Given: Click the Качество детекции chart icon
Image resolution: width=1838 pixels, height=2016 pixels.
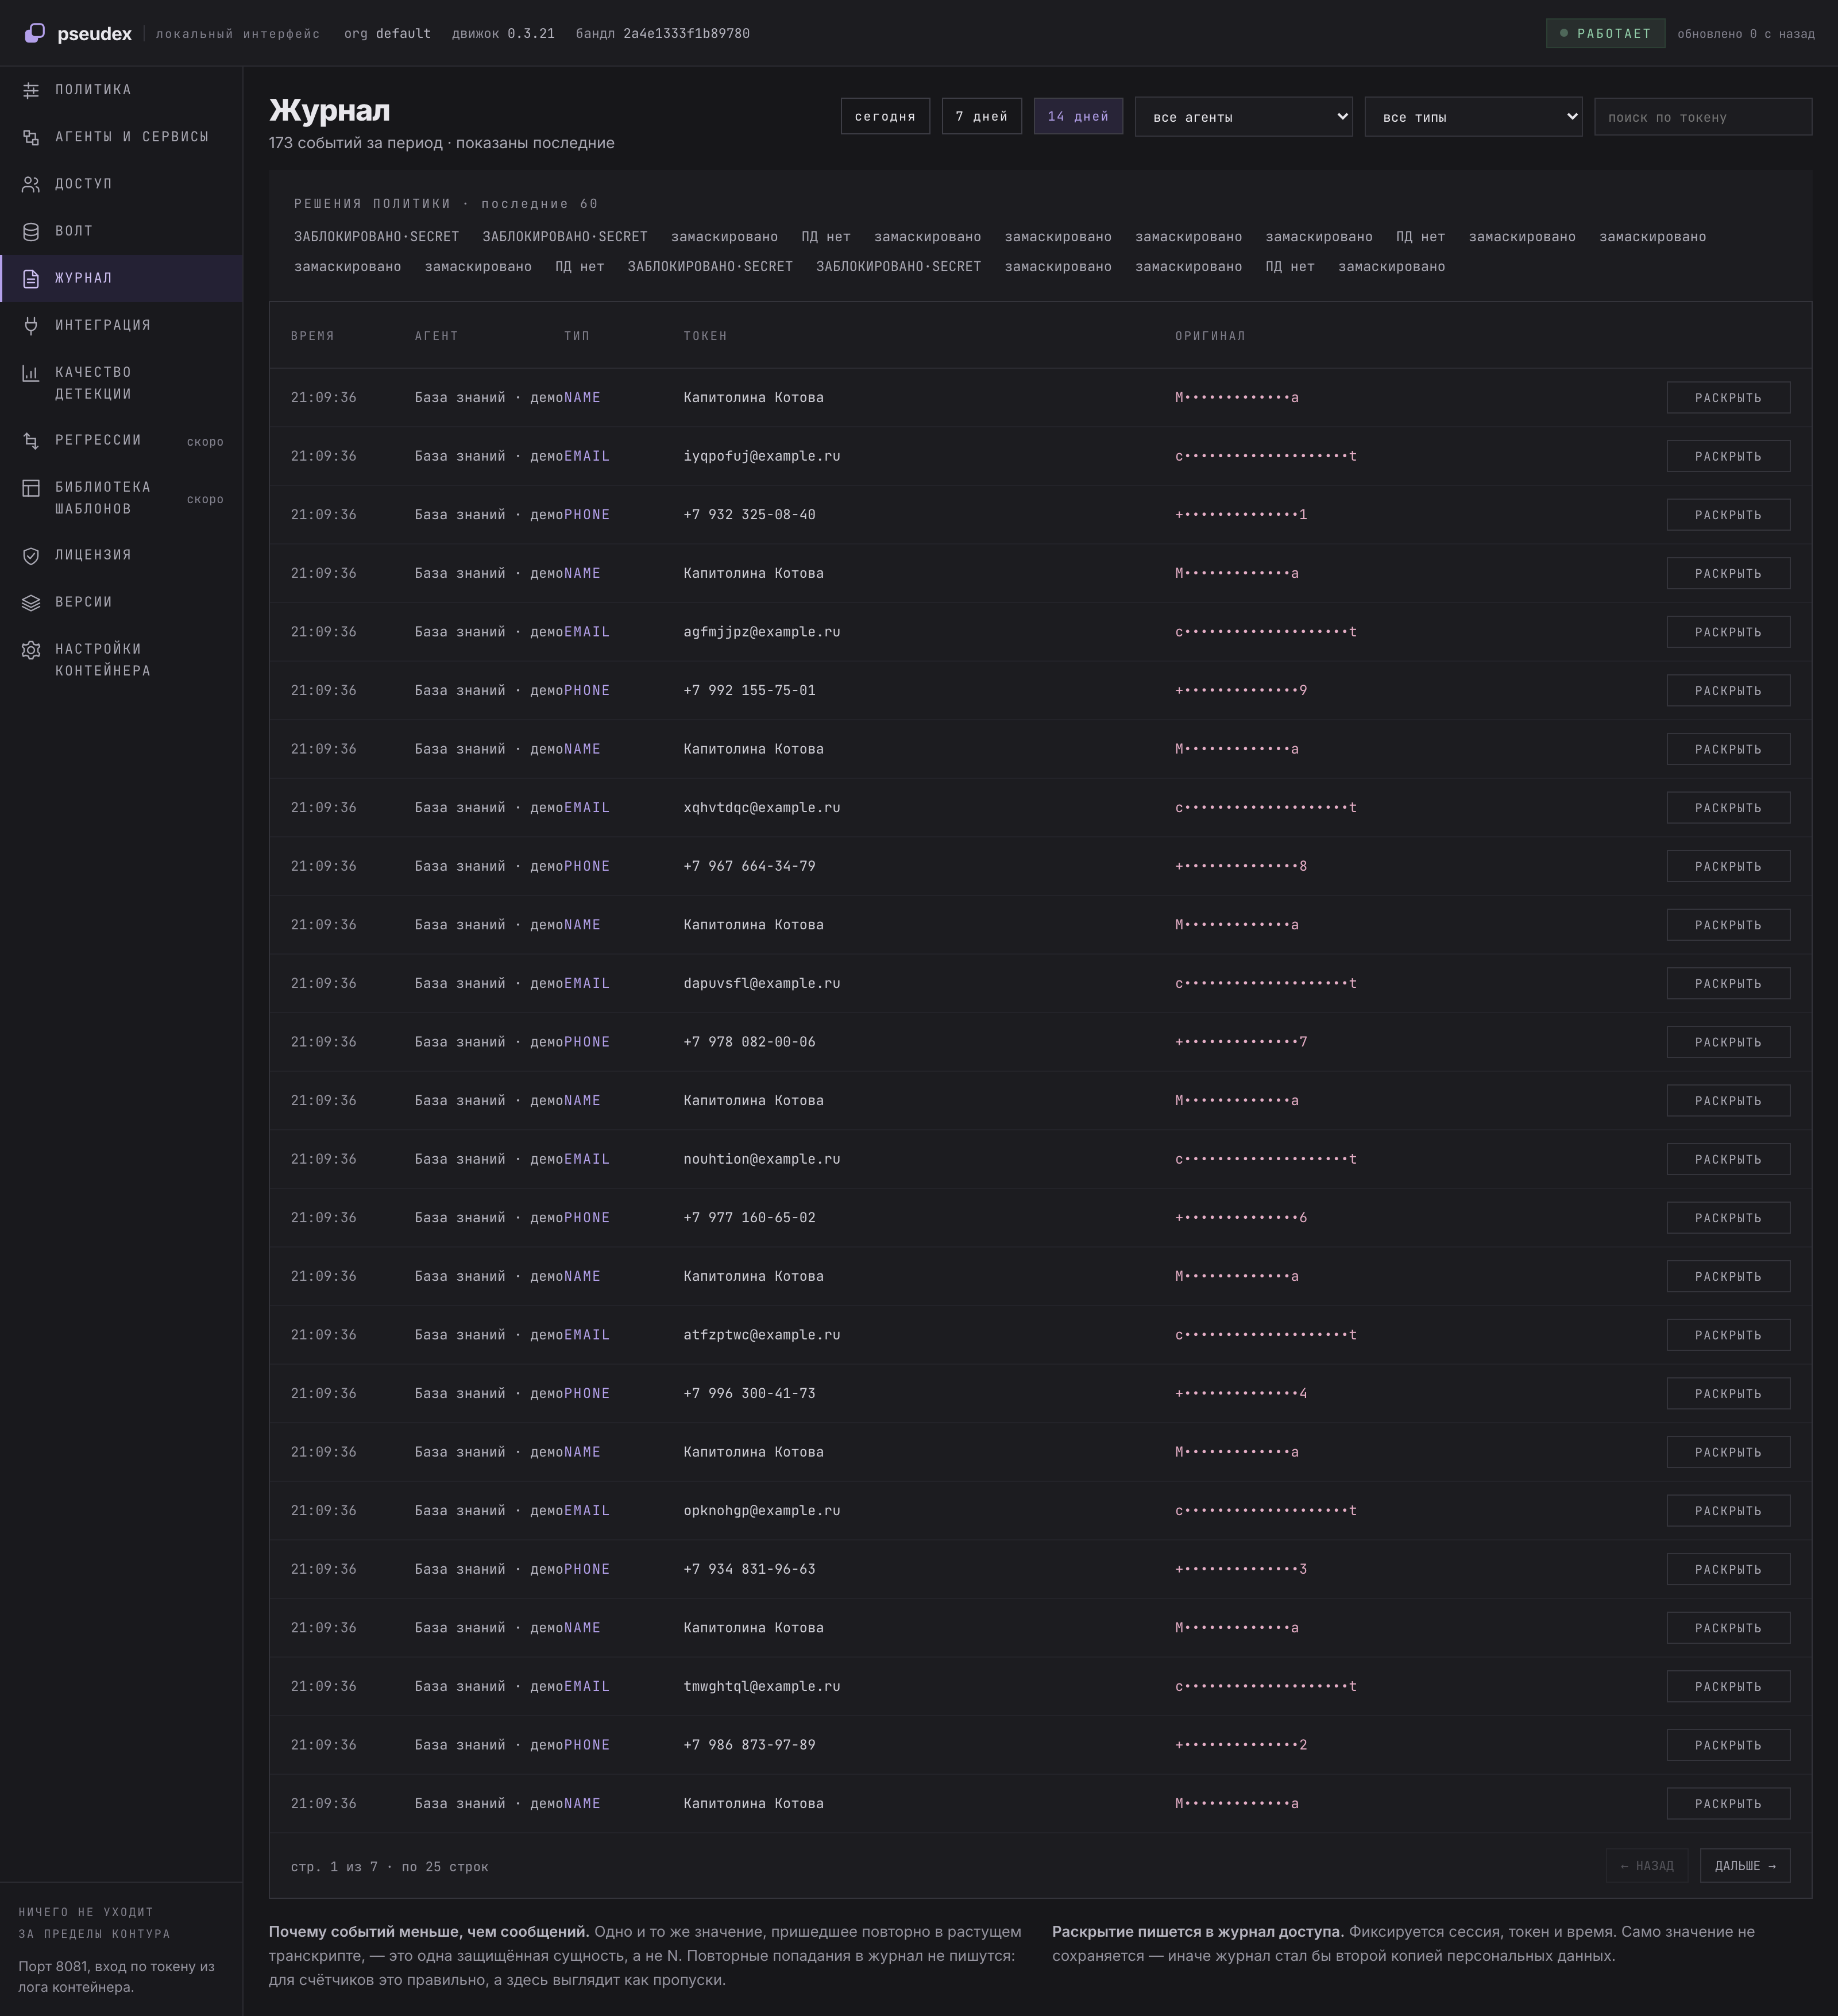Looking at the screenshot, I should coord(31,373).
